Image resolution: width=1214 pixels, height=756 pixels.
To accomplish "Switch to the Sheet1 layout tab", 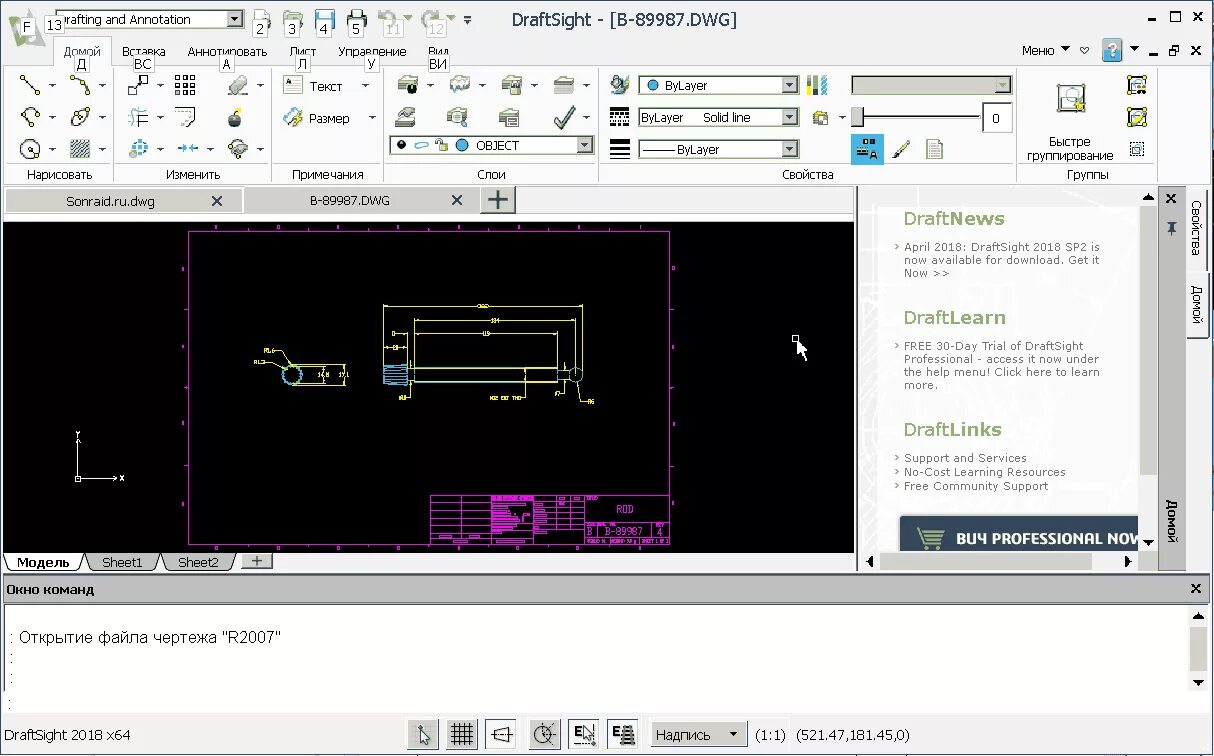I will point(122,562).
